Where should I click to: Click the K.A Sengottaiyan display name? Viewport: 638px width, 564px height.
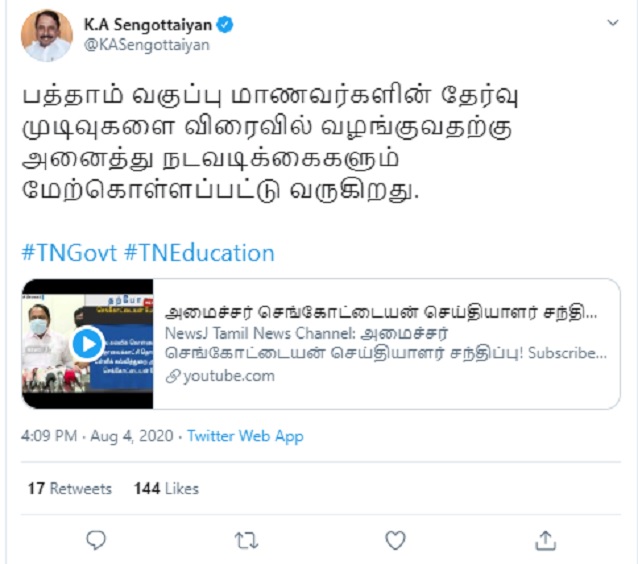148,25
